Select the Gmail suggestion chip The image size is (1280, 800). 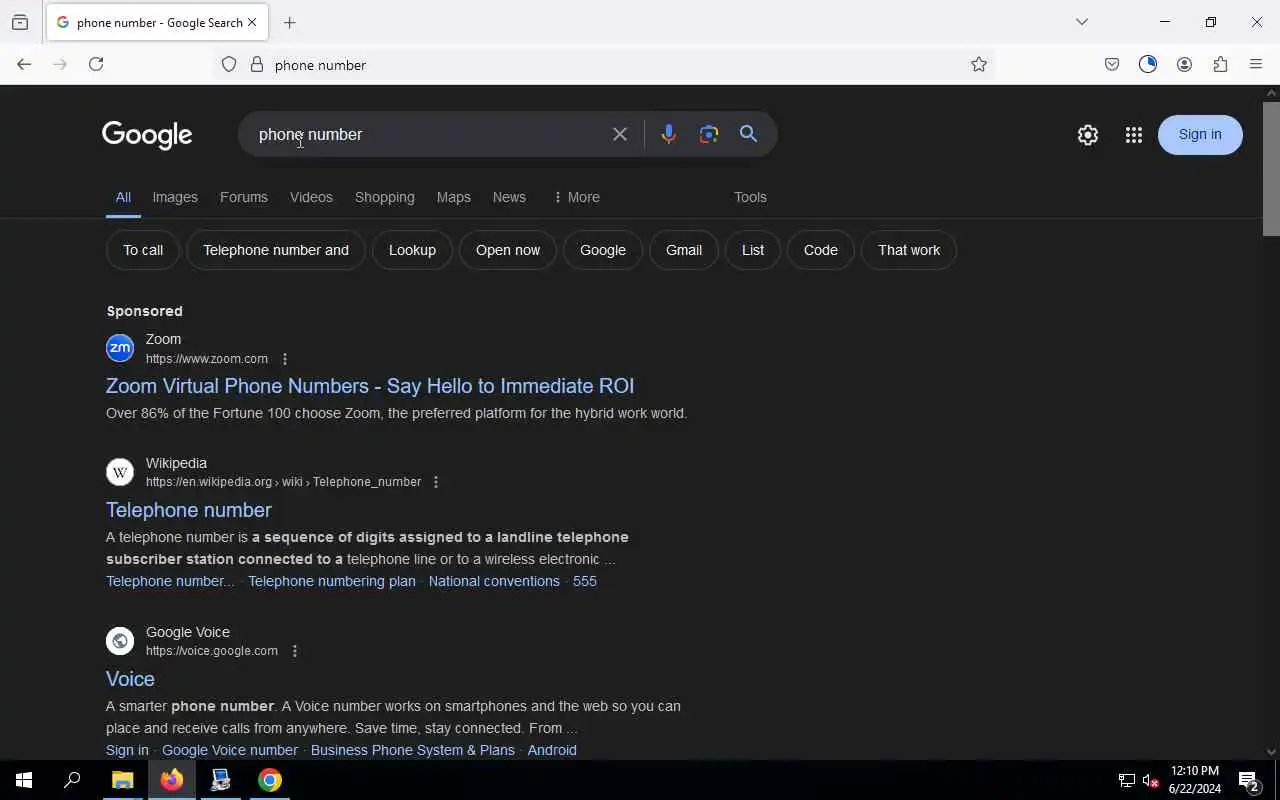coord(684,250)
